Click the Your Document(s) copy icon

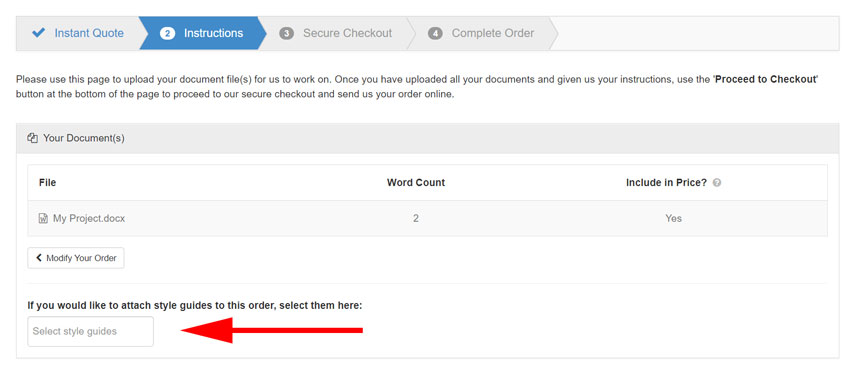32,138
